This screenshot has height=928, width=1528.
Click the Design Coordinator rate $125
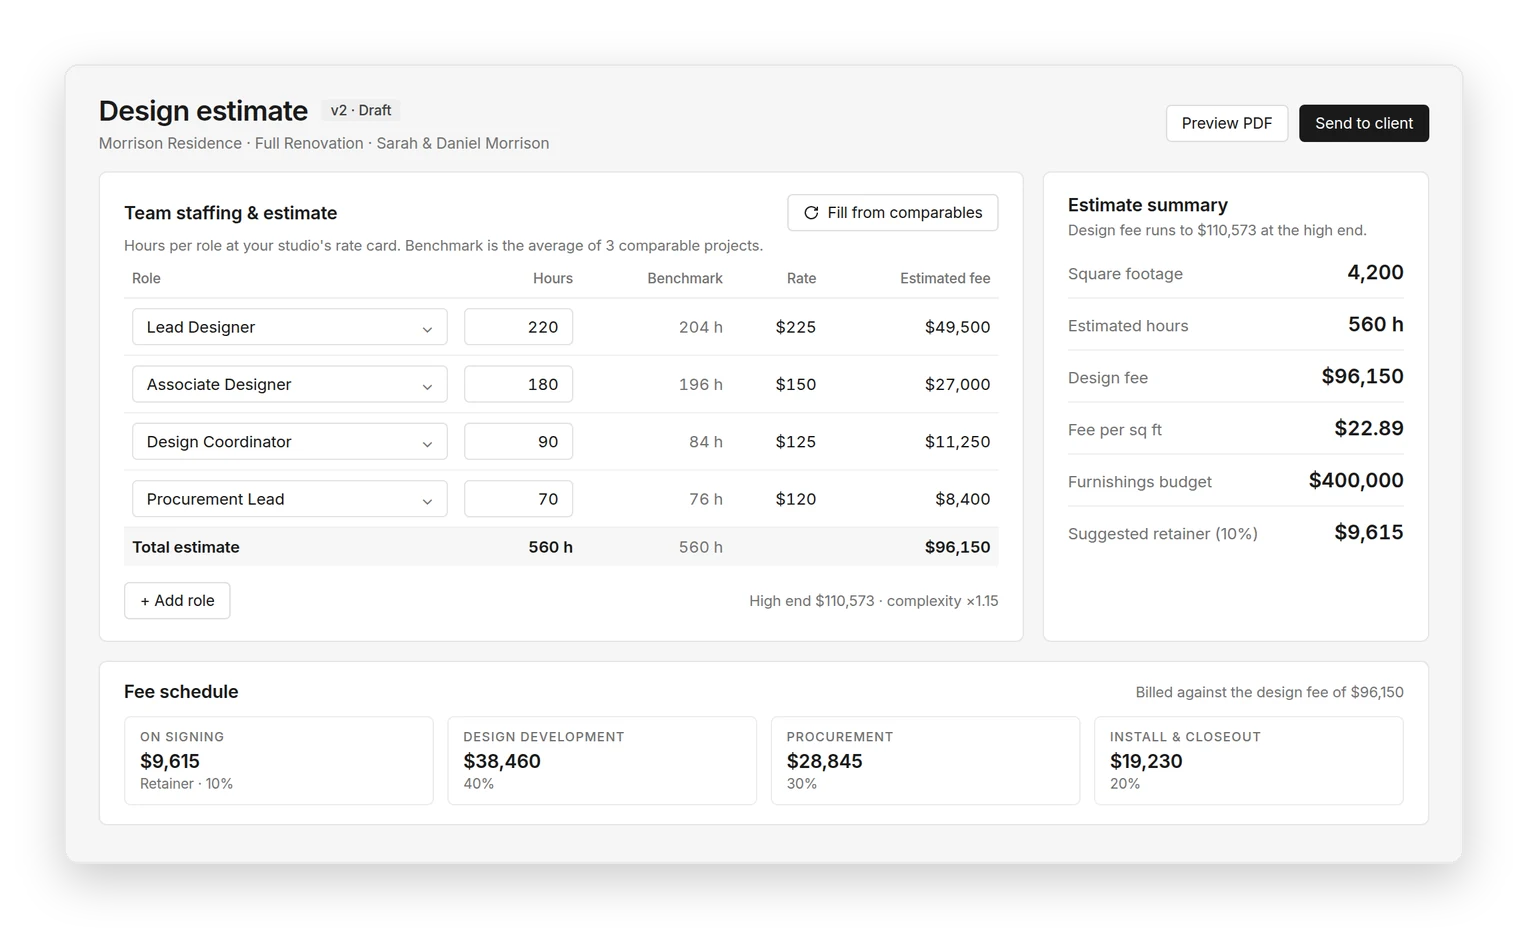point(796,442)
